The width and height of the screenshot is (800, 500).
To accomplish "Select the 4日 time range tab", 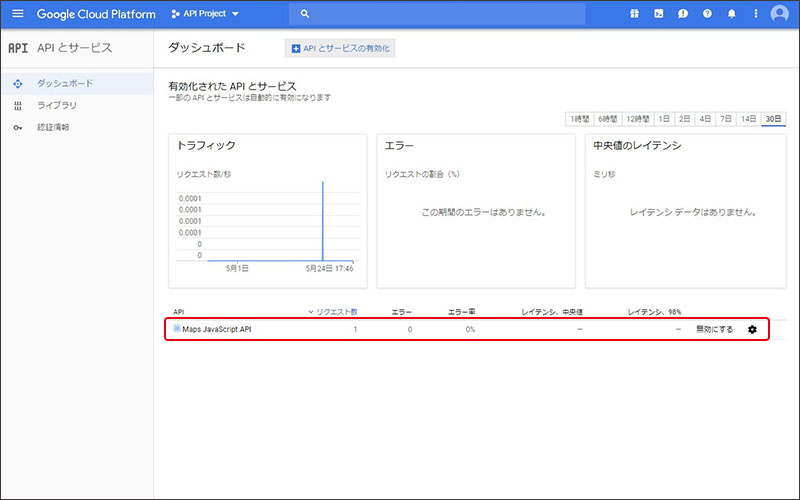I will pos(705,119).
